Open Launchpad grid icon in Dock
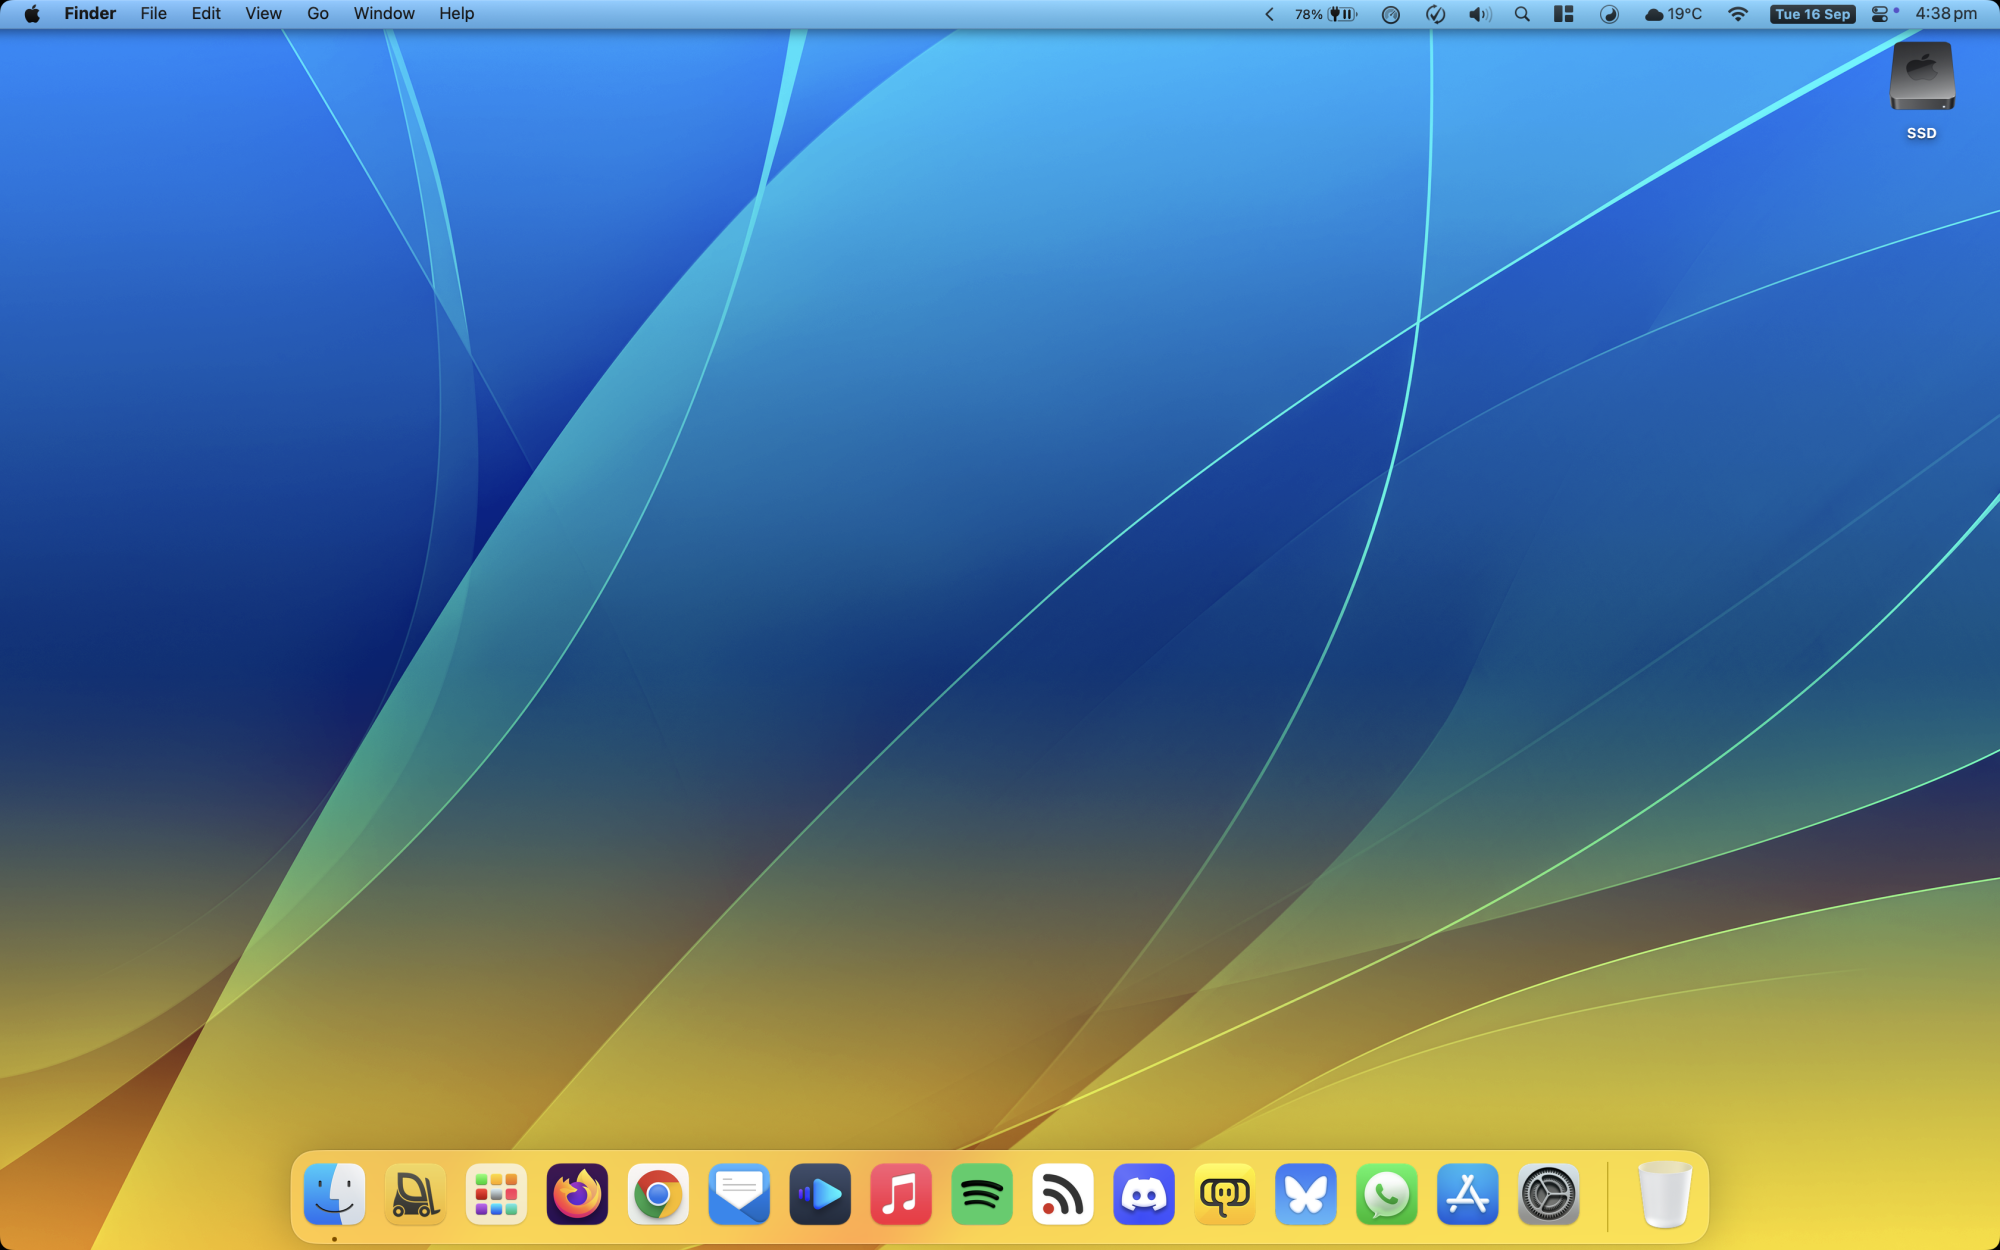 pos(496,1194)
